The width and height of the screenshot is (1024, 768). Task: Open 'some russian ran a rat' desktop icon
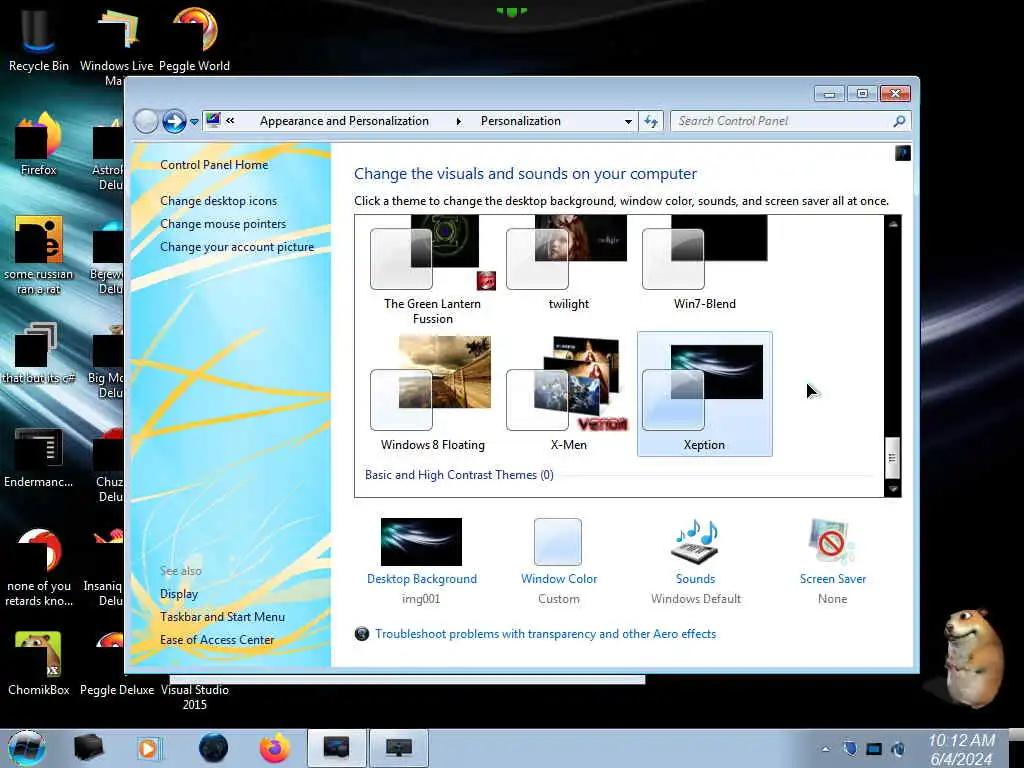pos(39,255)
